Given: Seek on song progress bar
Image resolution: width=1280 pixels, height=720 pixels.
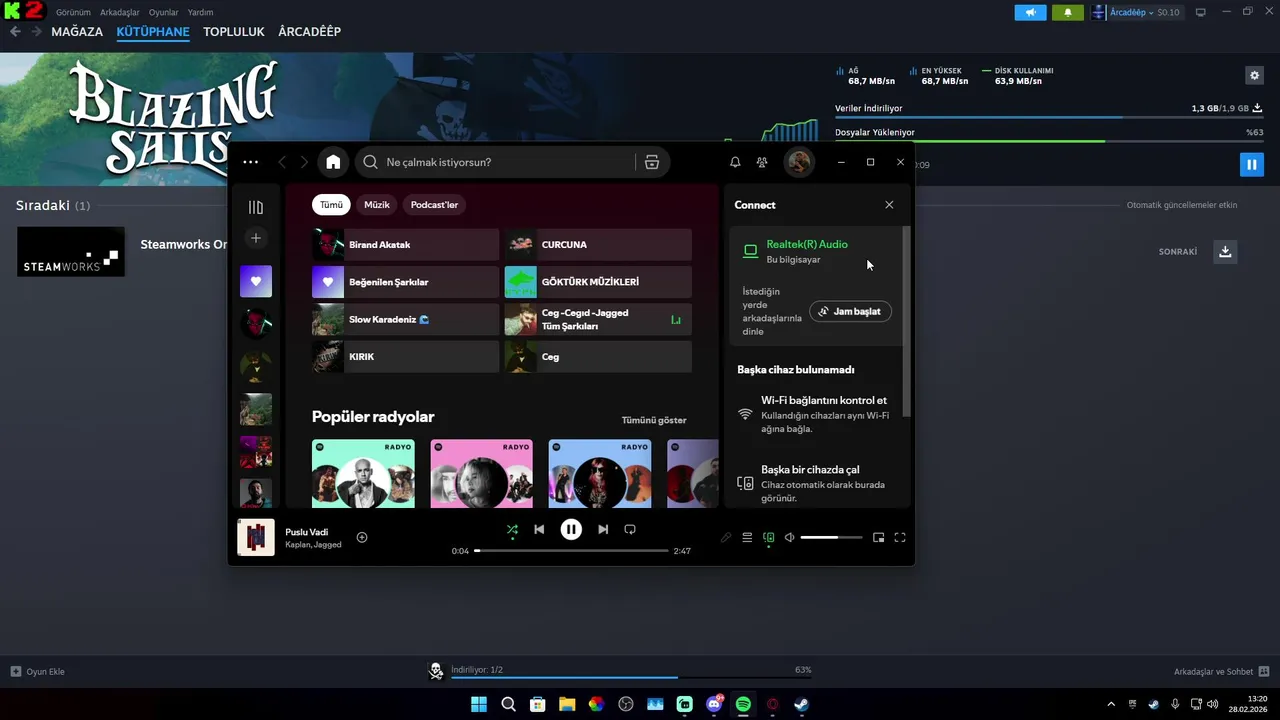Looking at the screenshot, I should [x=571, y=551].
